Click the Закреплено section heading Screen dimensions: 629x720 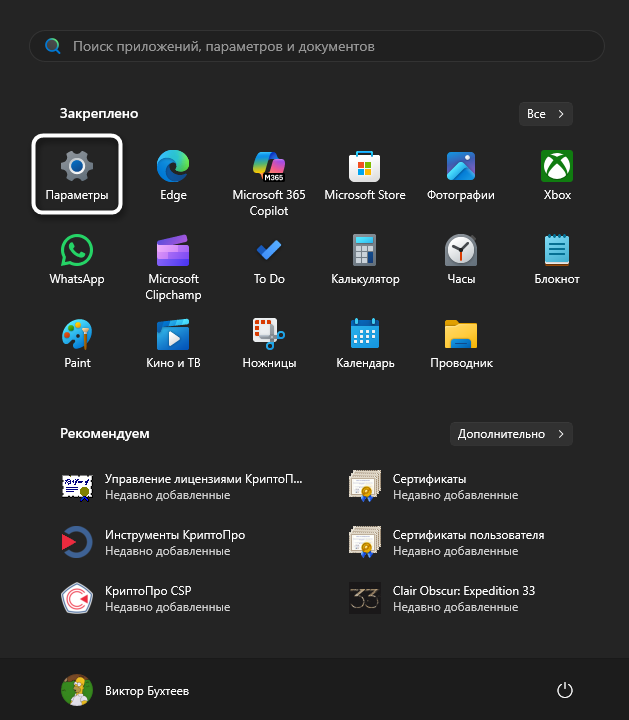[99, 113]
